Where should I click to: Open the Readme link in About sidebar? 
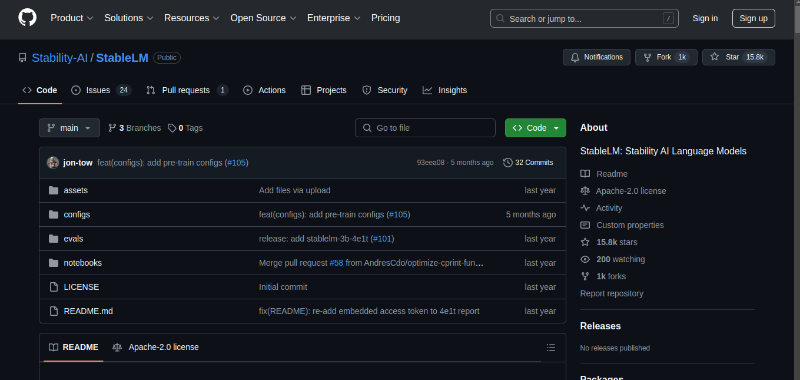[604, 174]
